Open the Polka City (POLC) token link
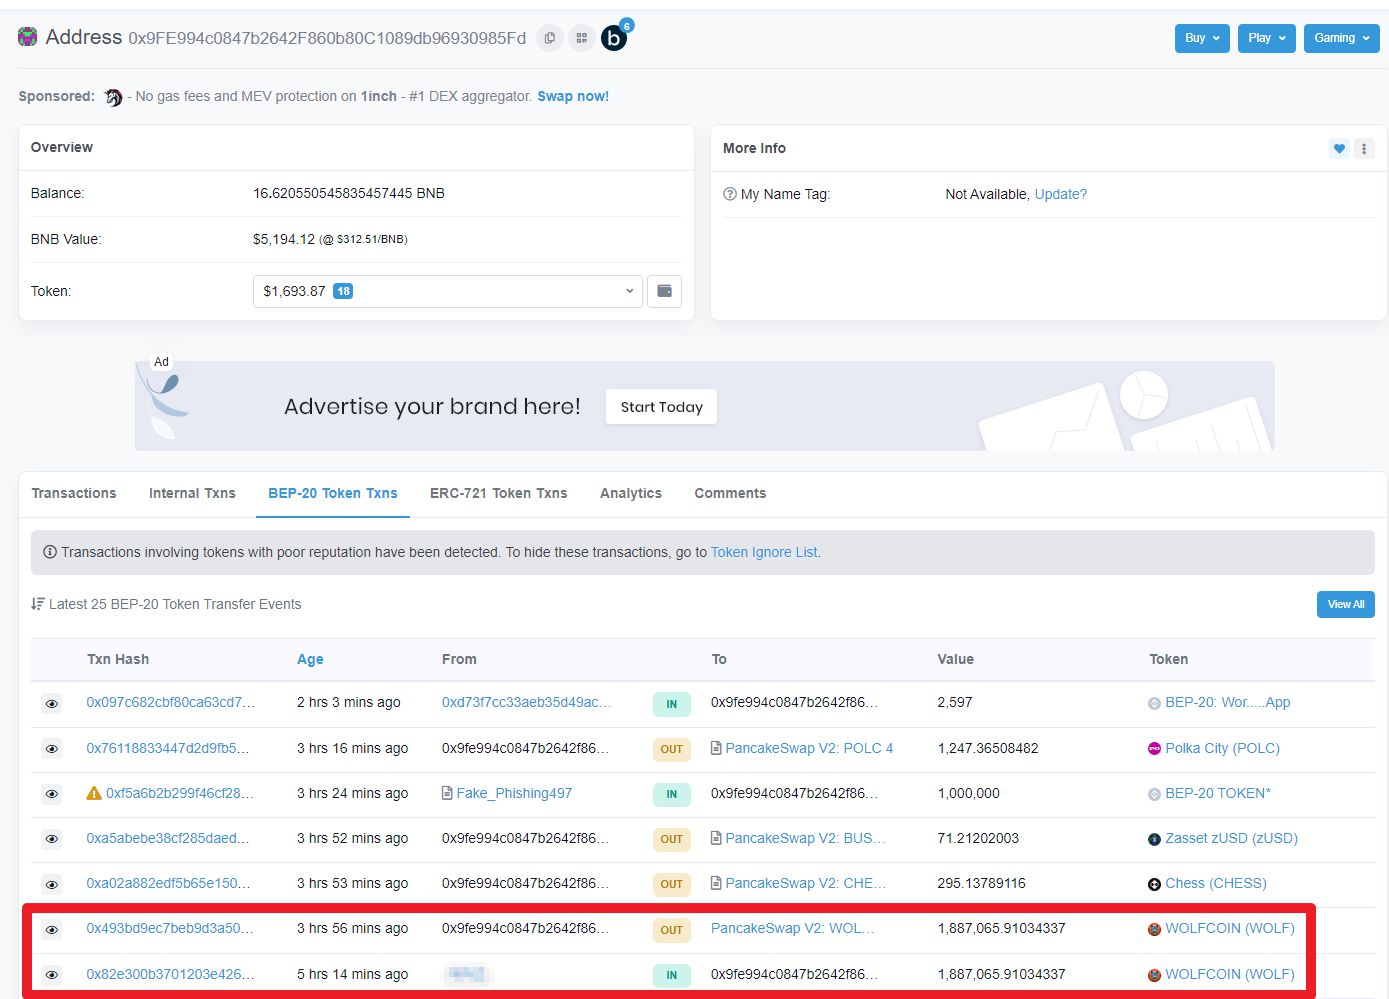The height and width of the screenshot is (999, 1389). point(1222,748)
